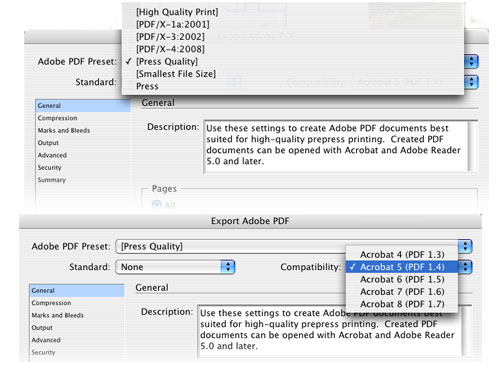Select General in top dialog sidebar
Screen dimensions: 504x368
tap(83, 106)
